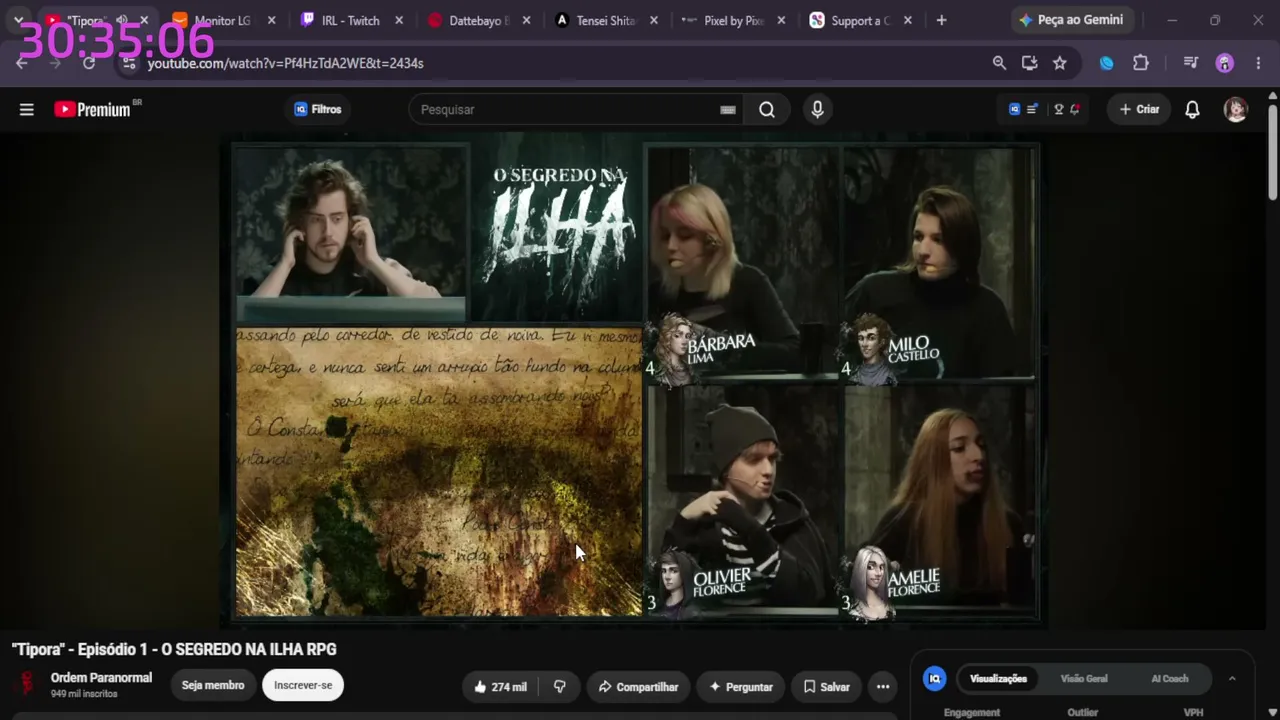Close the Monitor LG browser tab

coord(271,20)
